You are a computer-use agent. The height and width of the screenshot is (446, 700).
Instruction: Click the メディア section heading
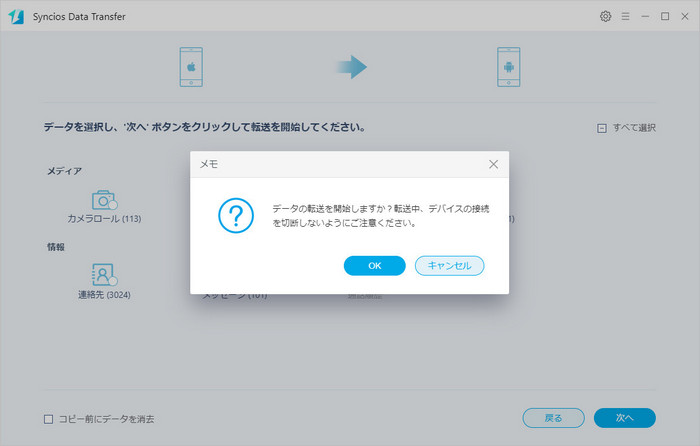[x=65, y=171]
